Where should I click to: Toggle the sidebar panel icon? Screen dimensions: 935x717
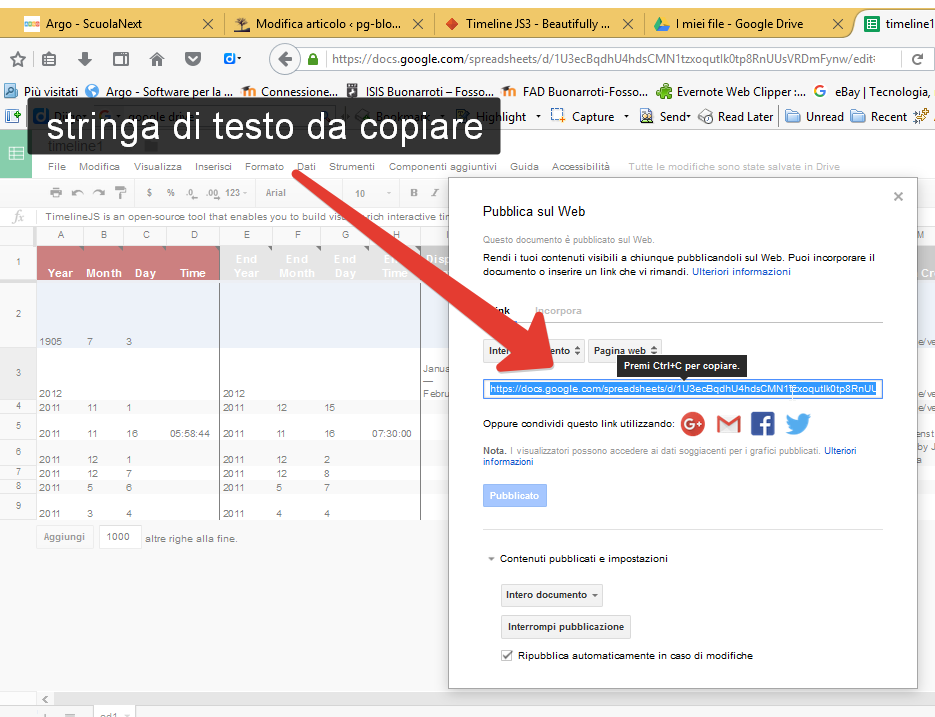pos(121,59)
